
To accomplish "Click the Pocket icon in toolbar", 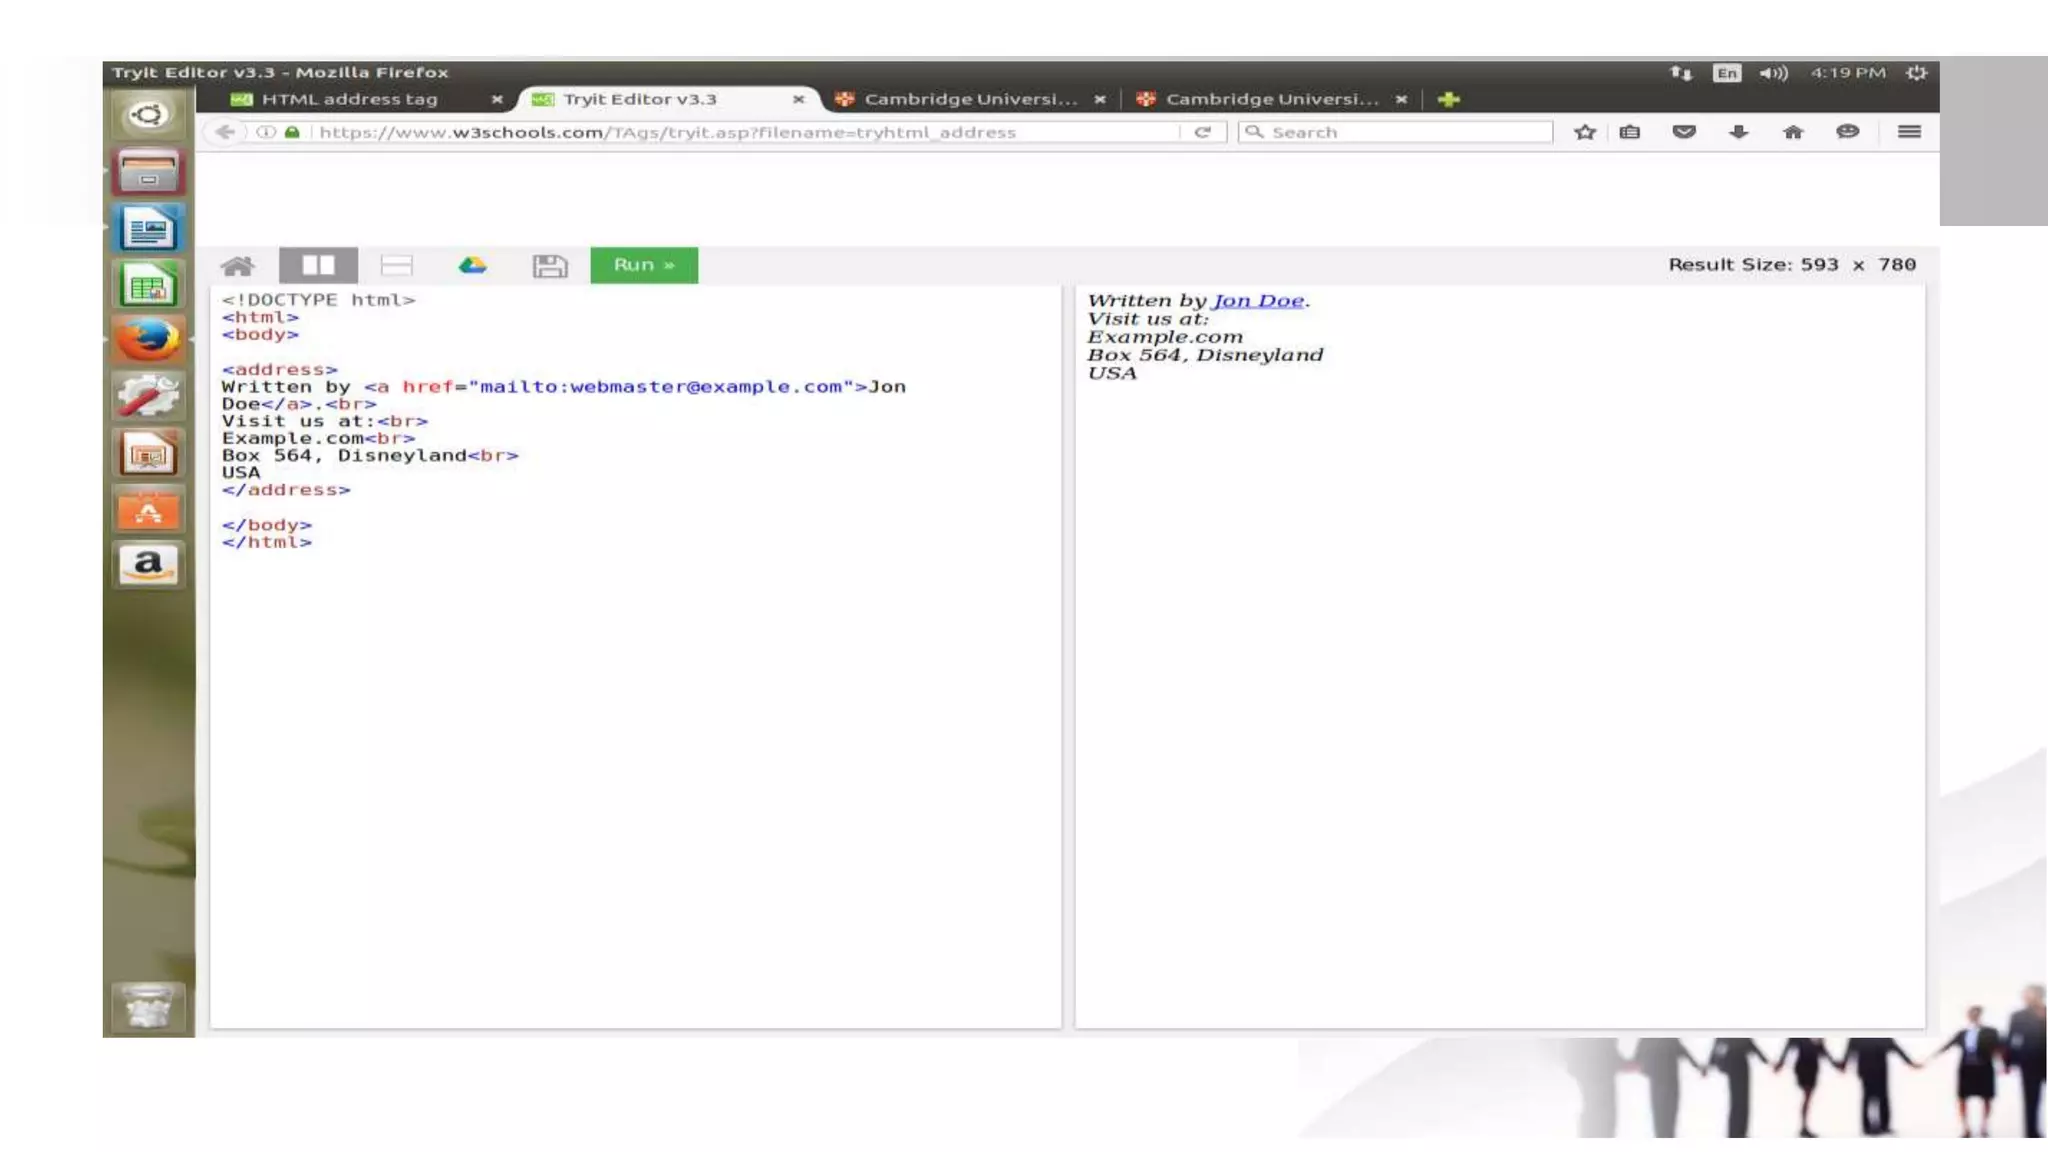I will pos(1684,132).
